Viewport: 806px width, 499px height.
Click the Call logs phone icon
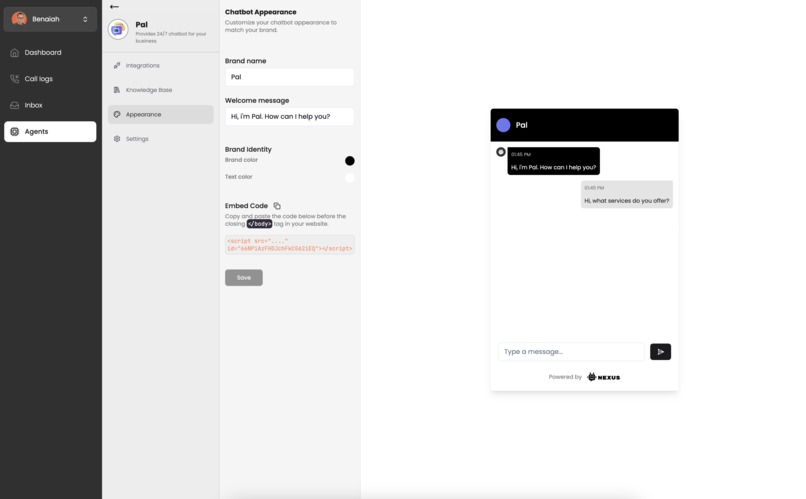14,79
